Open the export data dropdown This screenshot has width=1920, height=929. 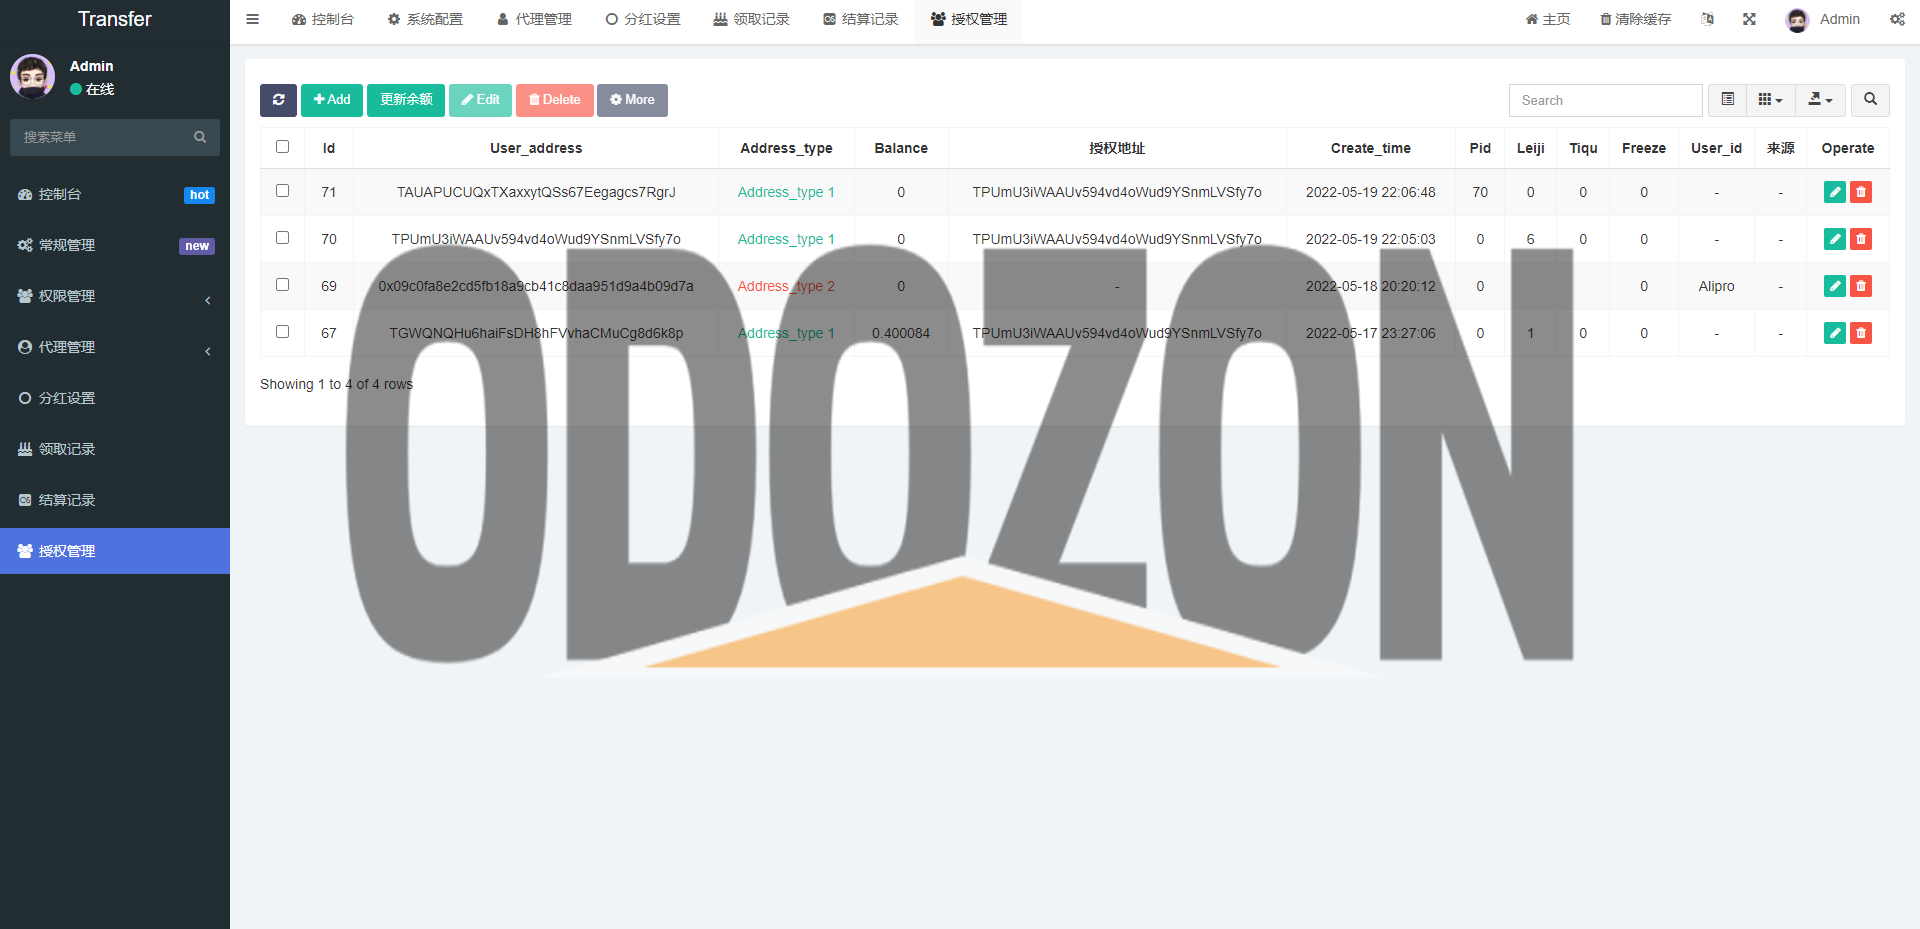pyautogui.click(x=1820, y=100)
